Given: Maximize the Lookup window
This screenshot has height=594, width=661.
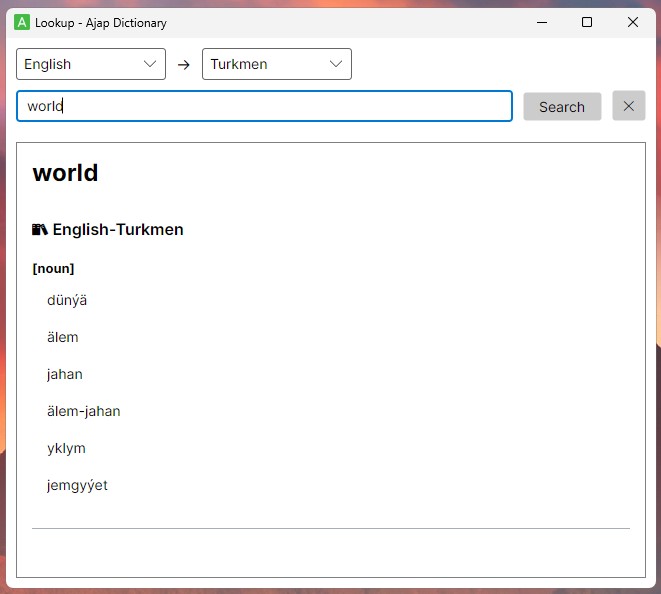Looking at the screenshot, I should point(587,22).
